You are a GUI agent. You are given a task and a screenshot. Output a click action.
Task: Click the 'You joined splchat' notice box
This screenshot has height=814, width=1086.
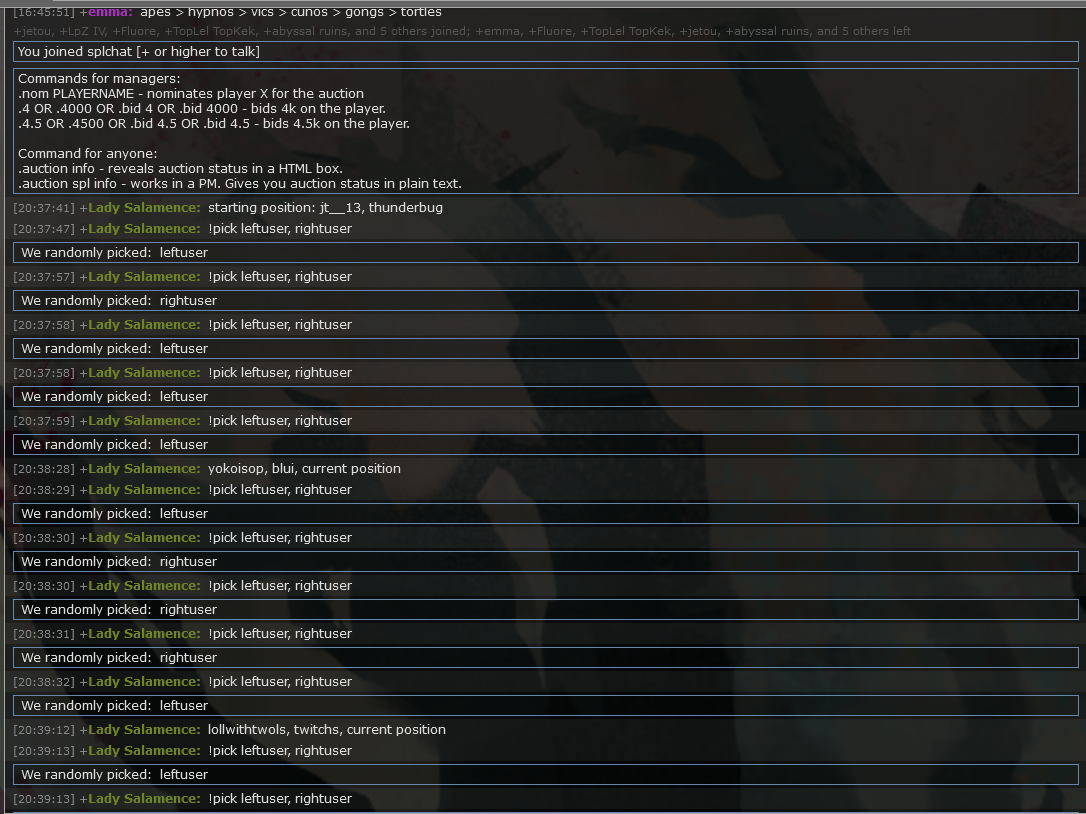coord(546,51)
